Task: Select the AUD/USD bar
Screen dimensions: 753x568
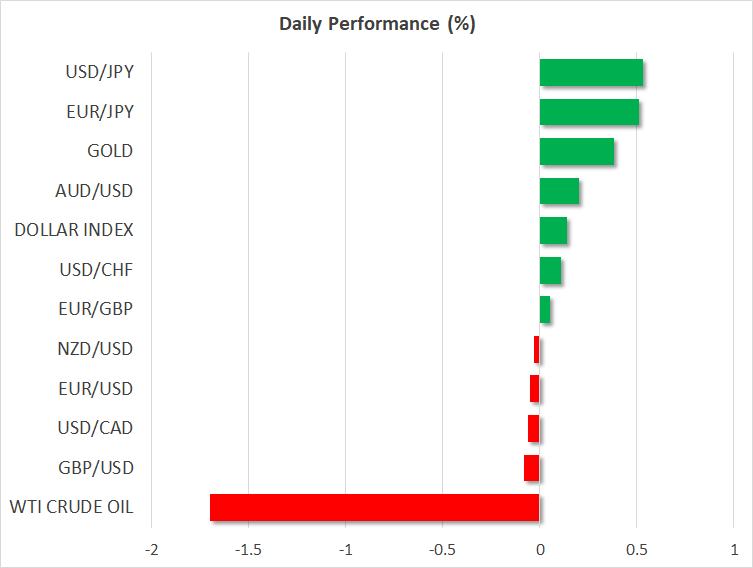Action: pyautogui.click(x=559, y=191)
